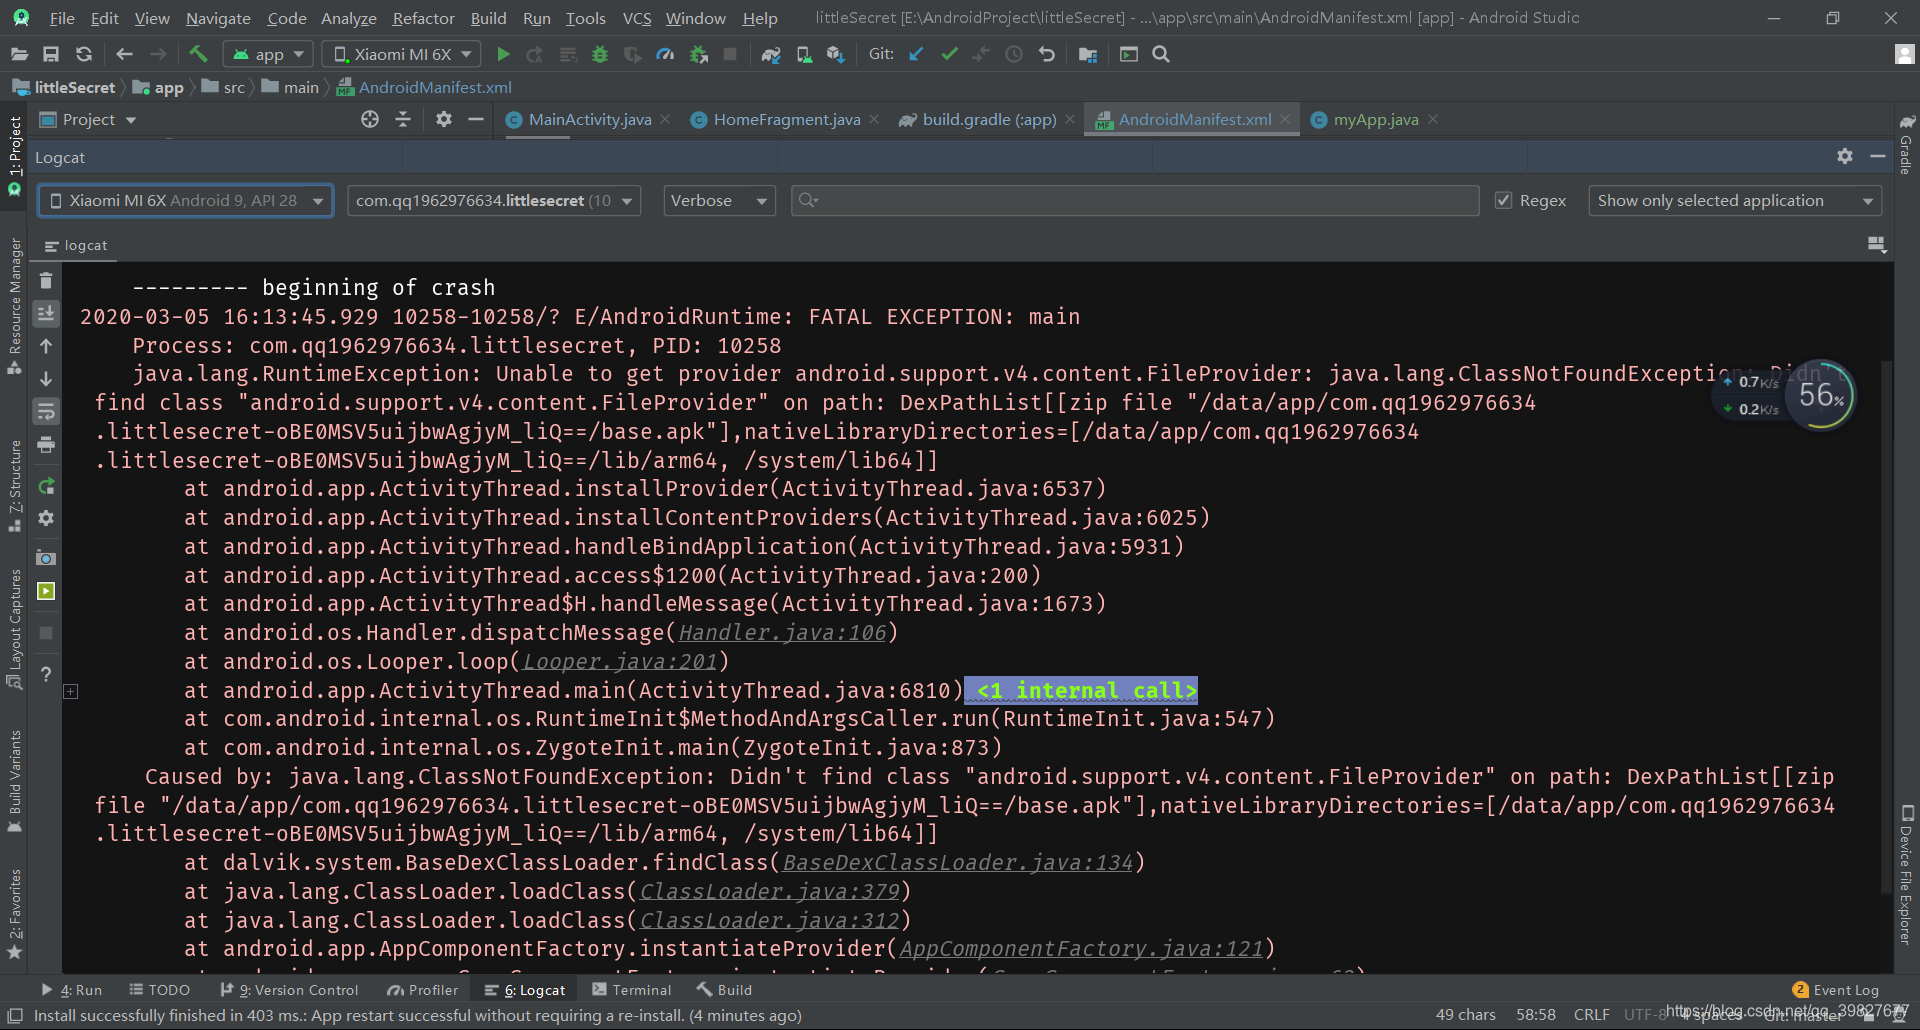Click the Handler.java:106 stack trace link

click(782, 632)
